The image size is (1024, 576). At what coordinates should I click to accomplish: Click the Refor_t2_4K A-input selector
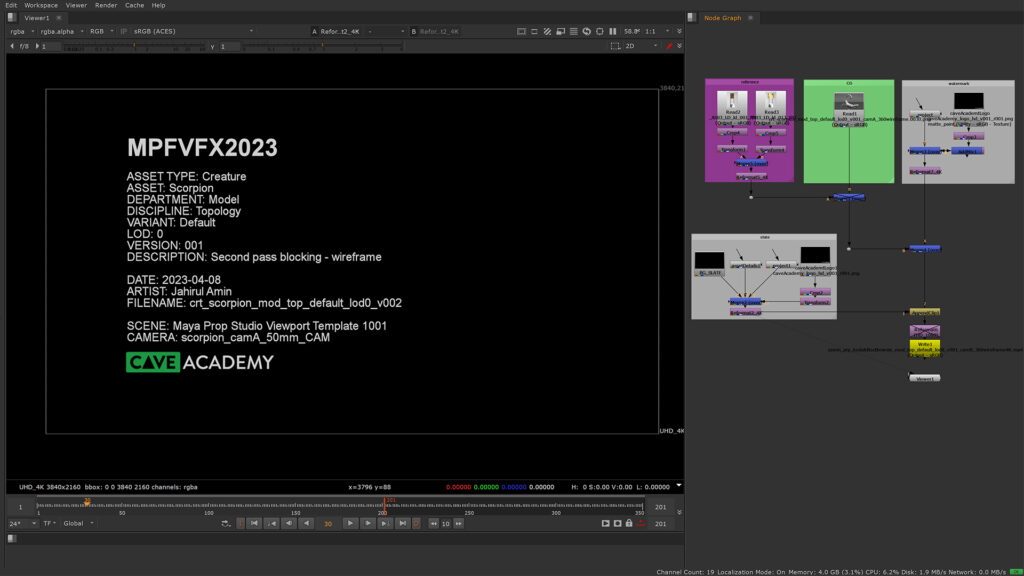click(345, 31)
